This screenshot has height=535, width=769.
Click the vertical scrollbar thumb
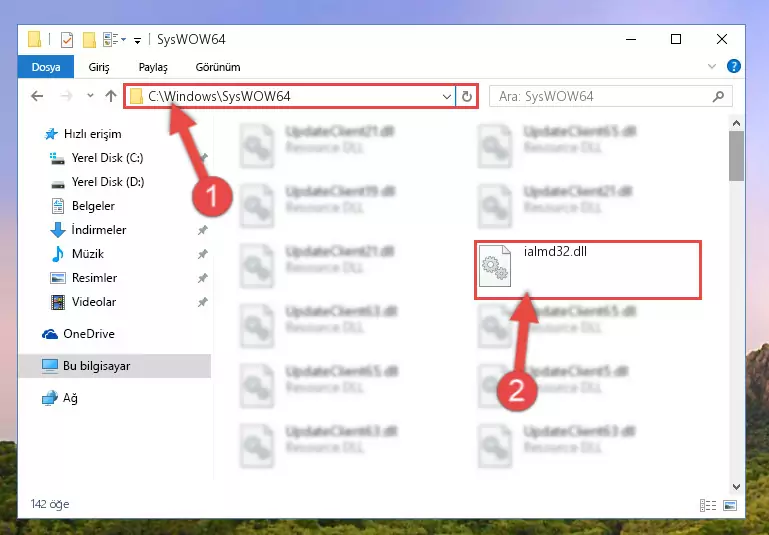pyautogui.click(x=736, y=156)
